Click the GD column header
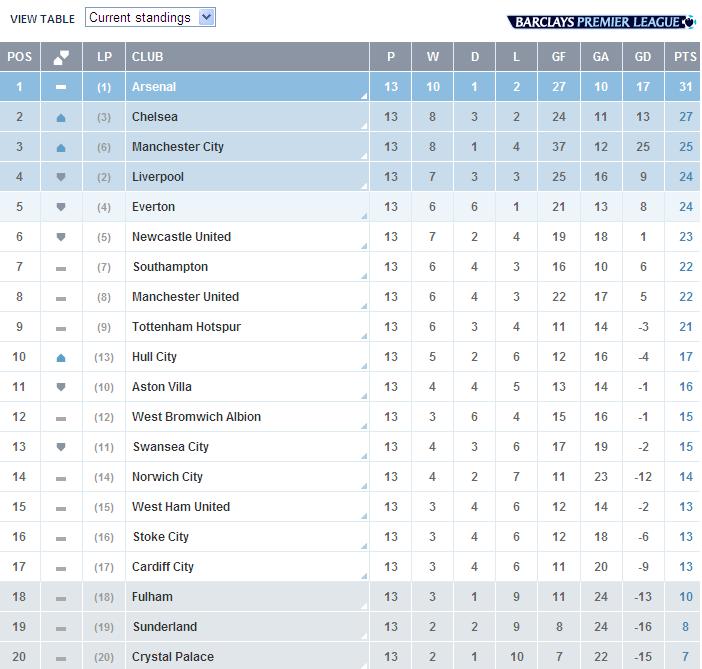This screenshot has height=669, width=702. [643, 57]
